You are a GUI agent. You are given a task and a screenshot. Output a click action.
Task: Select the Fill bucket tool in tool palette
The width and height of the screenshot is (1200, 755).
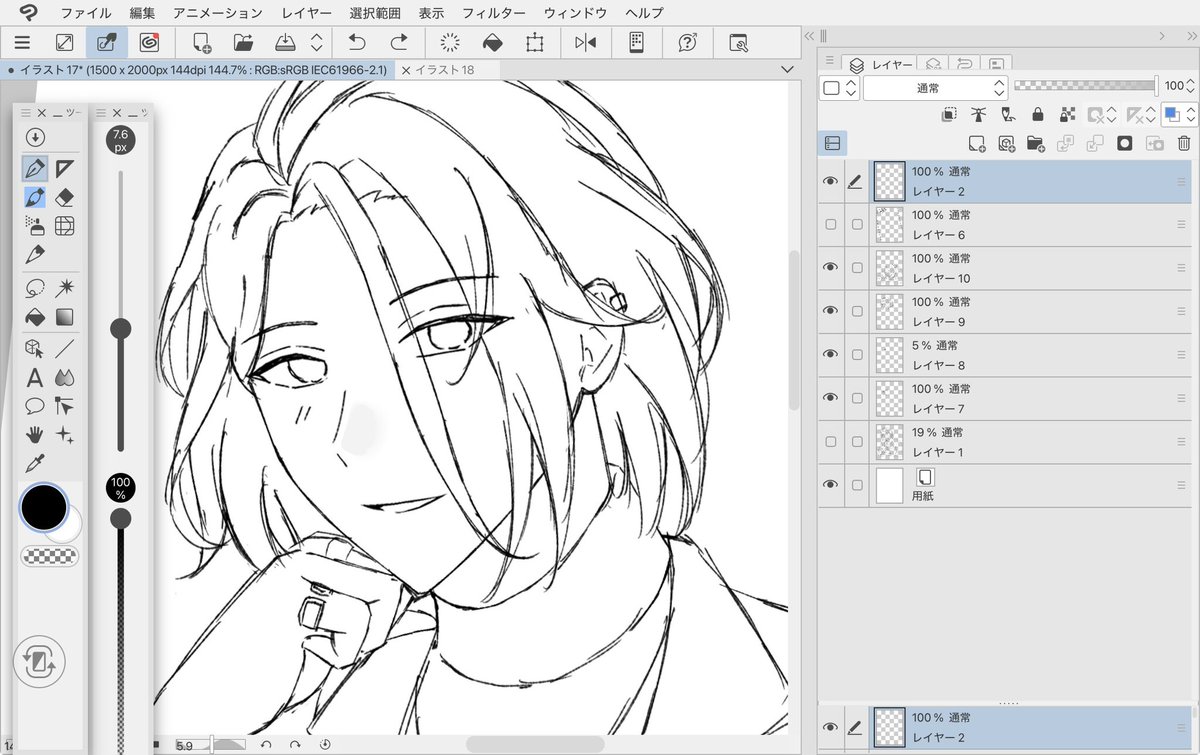point(35,318)
